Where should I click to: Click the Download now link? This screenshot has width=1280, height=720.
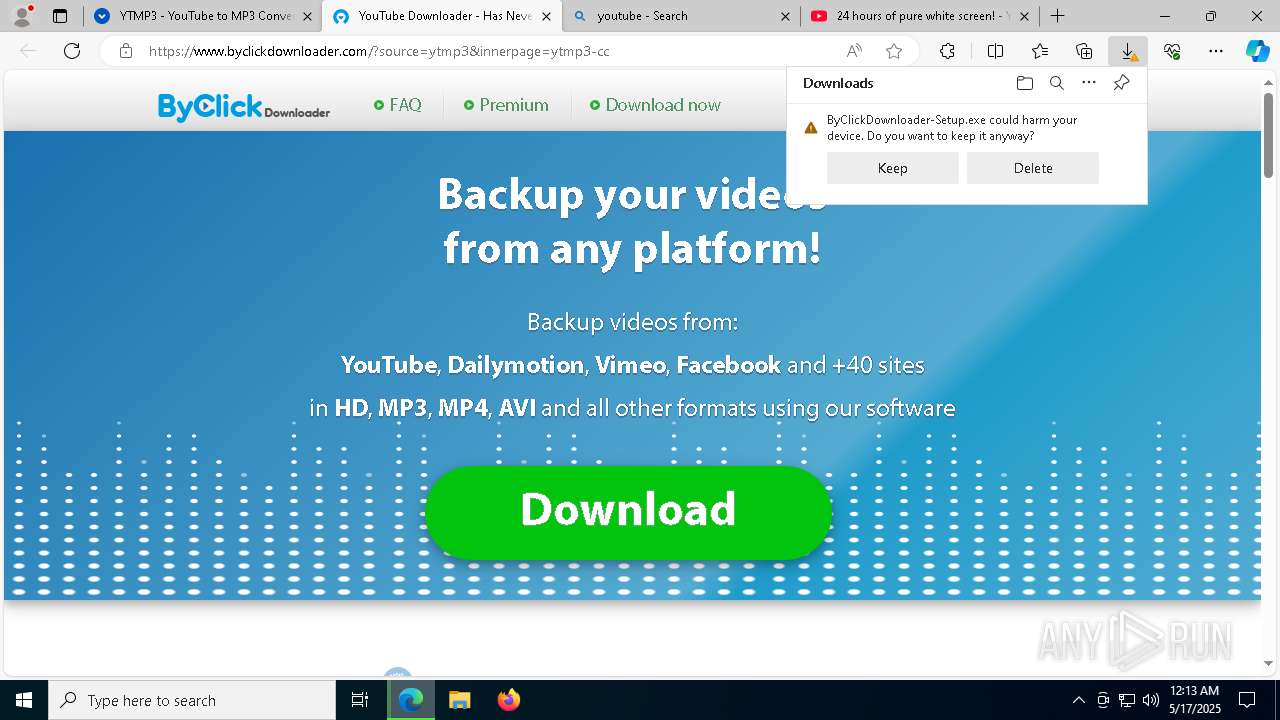click(655, 105)
